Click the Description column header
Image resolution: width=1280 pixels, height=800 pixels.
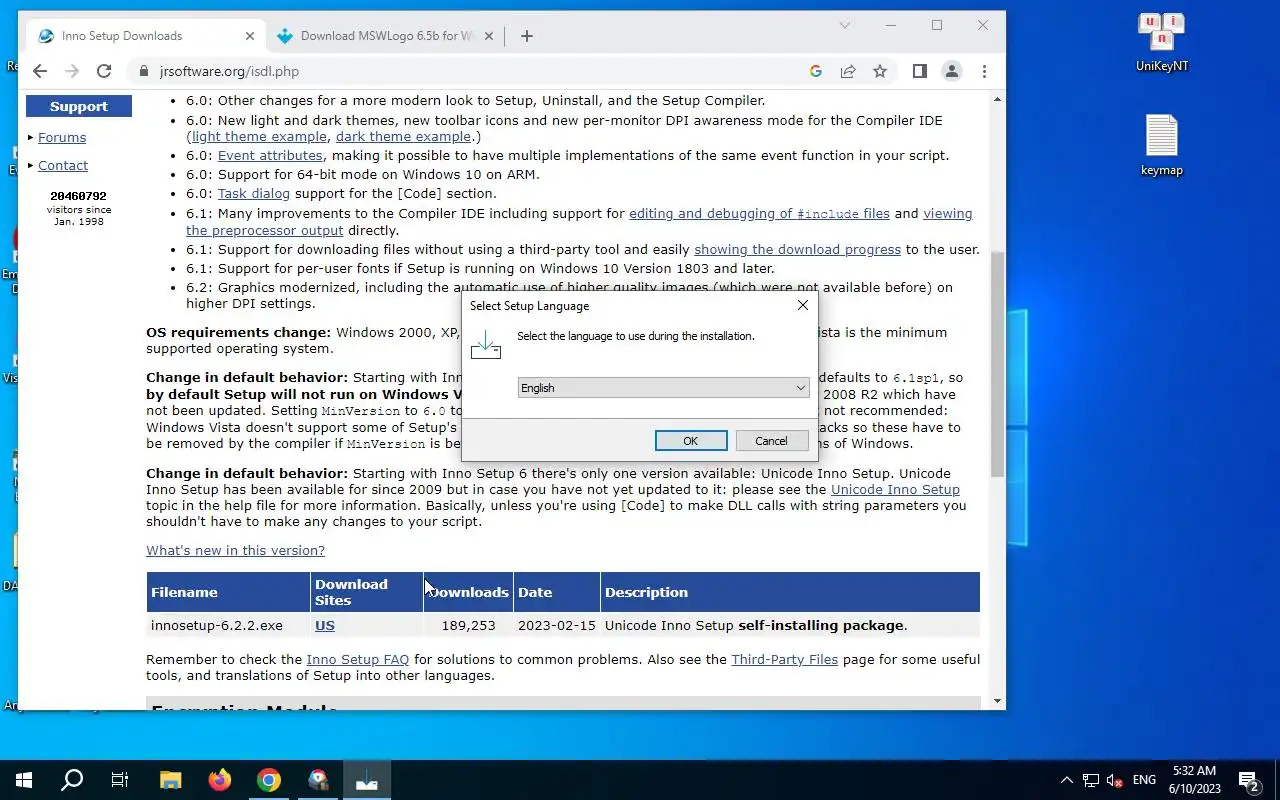click(790, 592)
